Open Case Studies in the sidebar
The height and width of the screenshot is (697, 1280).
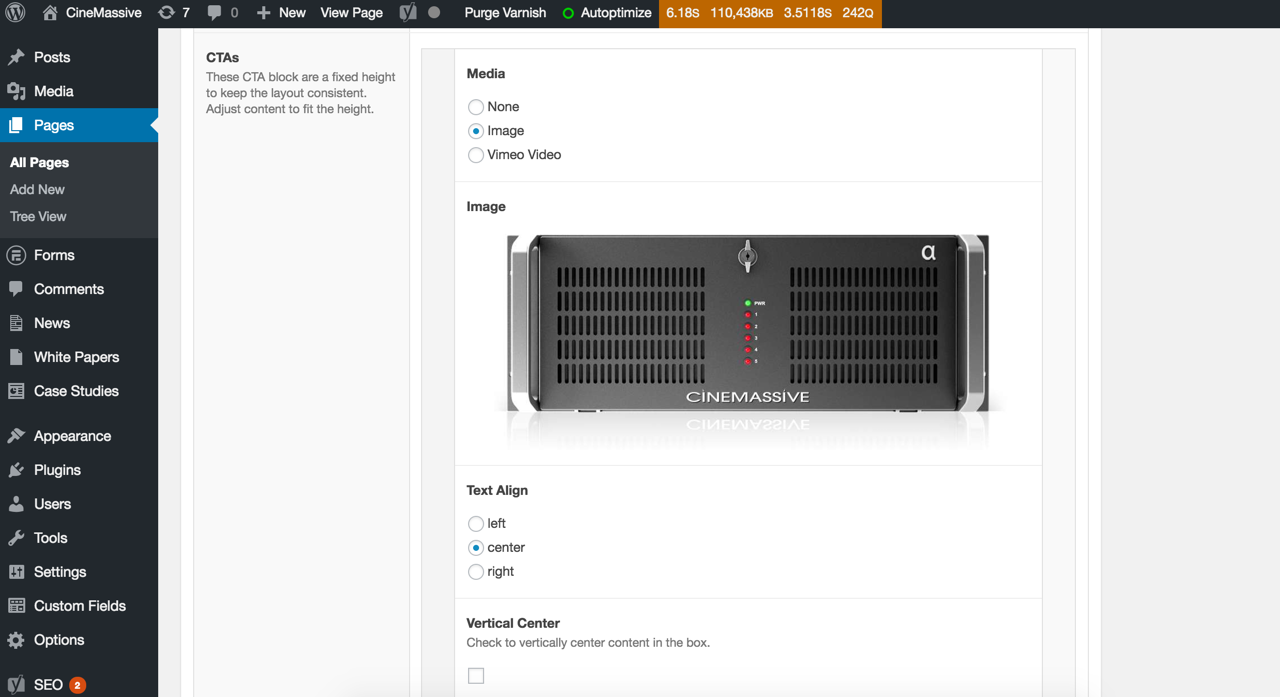click(x=76, y=392)
